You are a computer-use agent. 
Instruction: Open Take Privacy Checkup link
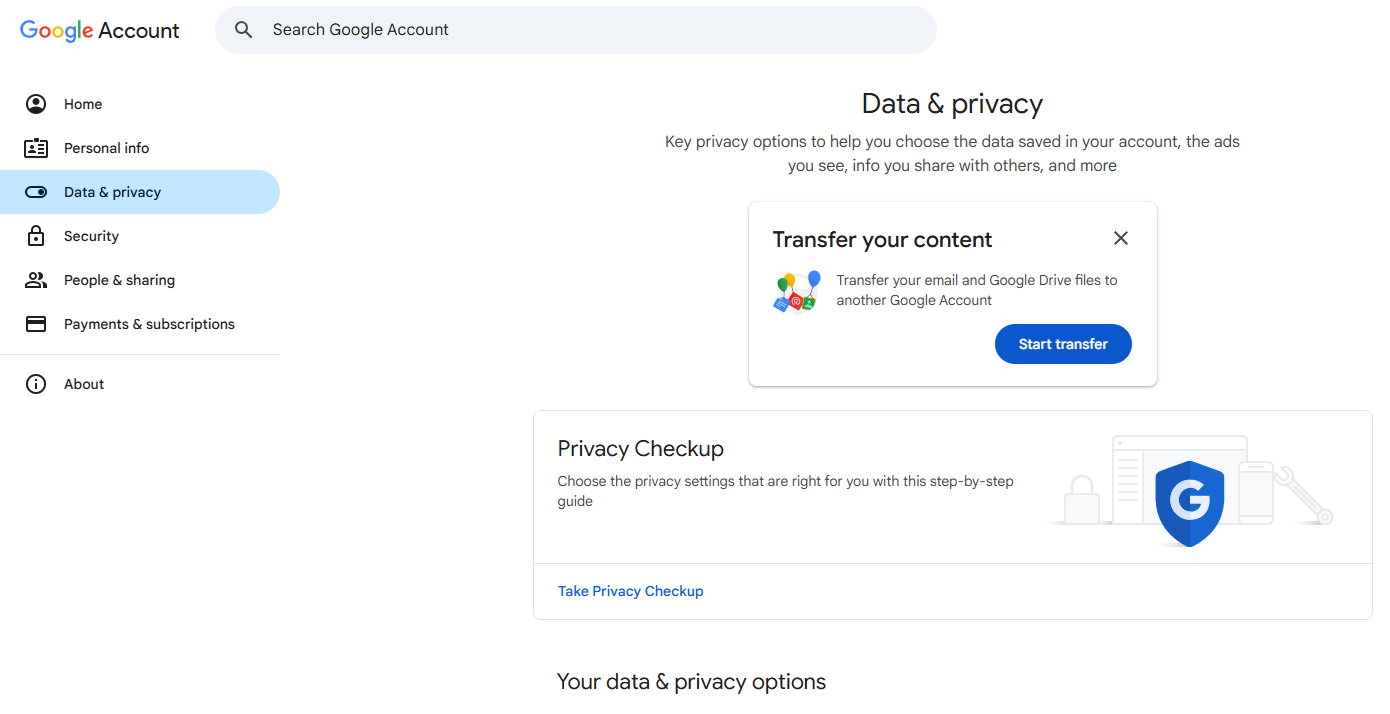[630, 590]
